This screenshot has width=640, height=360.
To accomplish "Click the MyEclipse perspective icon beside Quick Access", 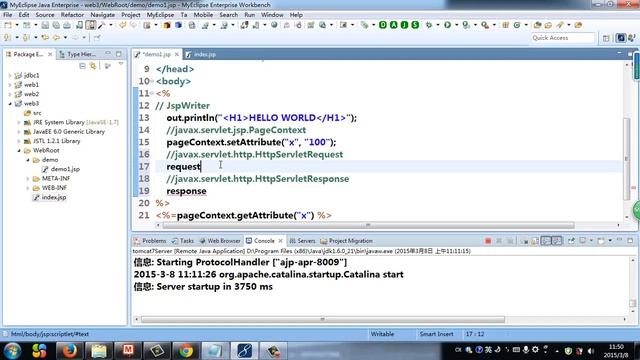I will [x=621, y=38].
